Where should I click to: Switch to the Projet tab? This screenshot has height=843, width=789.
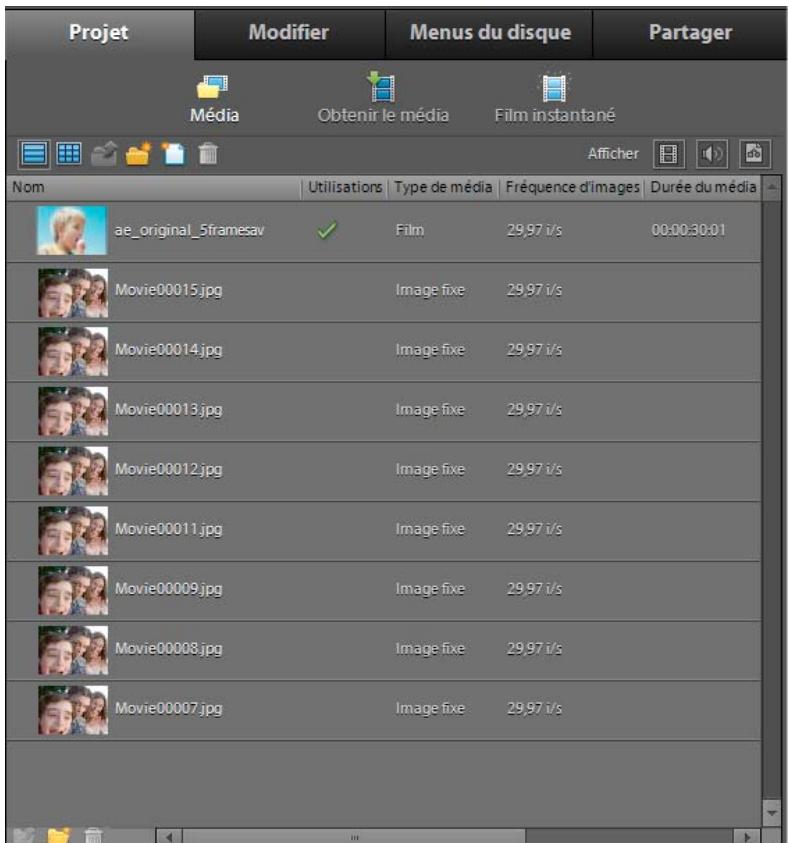click(x=99, y=33)
